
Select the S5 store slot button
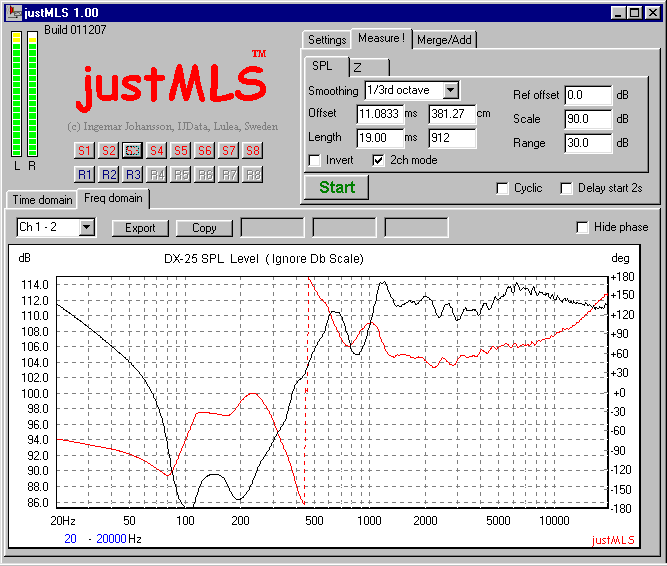click(x=180, y=151)
